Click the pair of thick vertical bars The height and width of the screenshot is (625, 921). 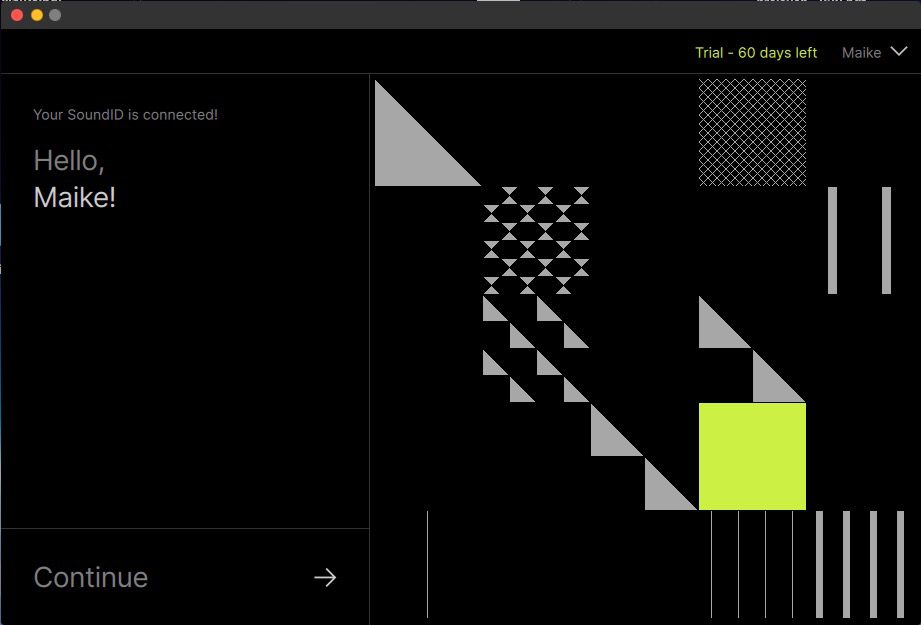(x=859, y=240)
